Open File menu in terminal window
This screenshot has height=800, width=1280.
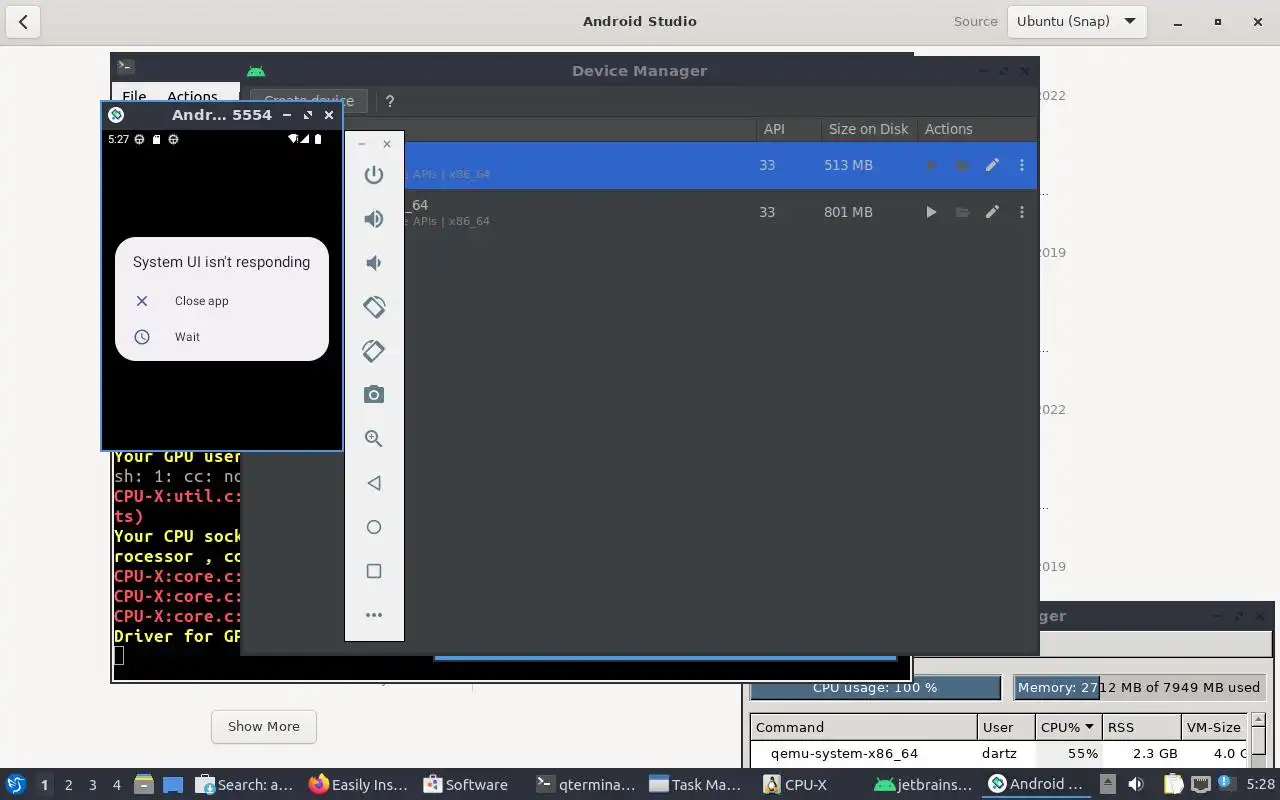click(134, 97)
